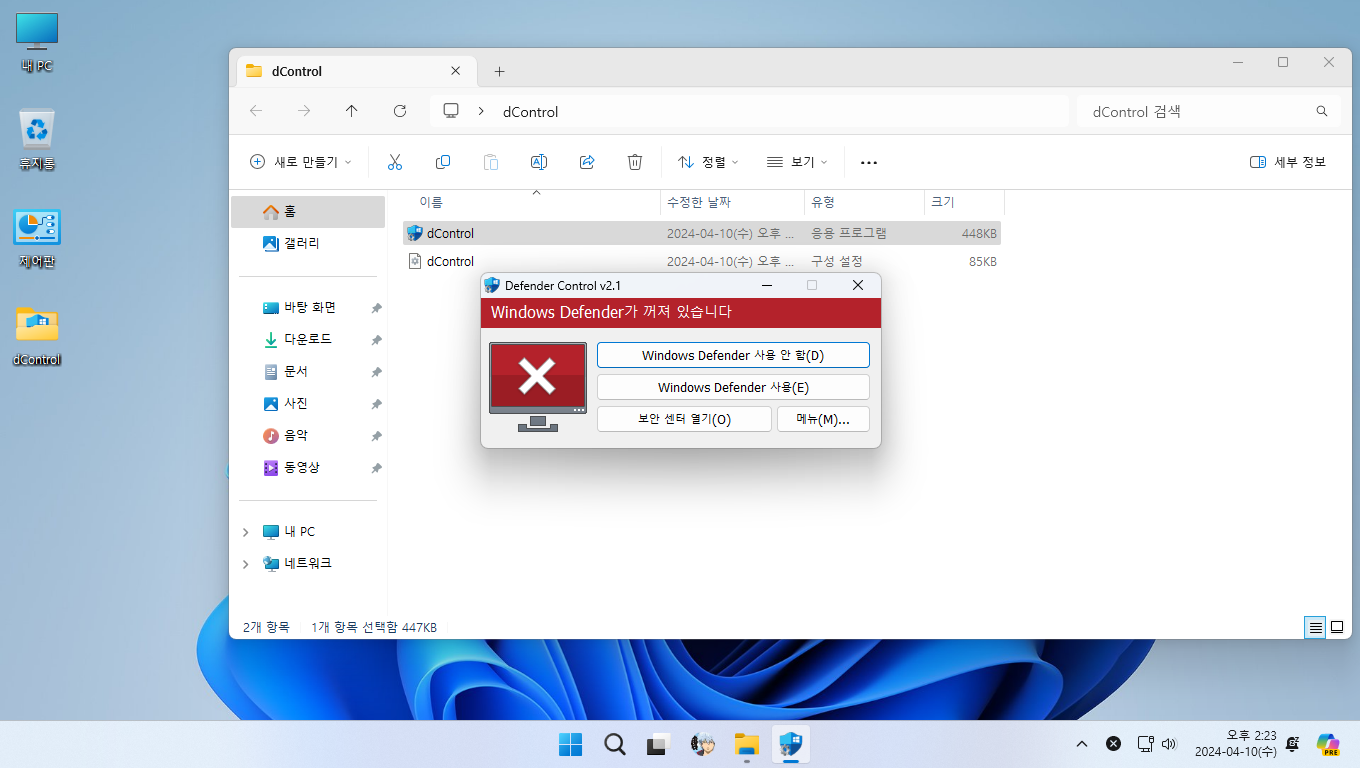Click the black X tray icon
Viewport: 1360px width, 768px height.
click(1113, 744)
